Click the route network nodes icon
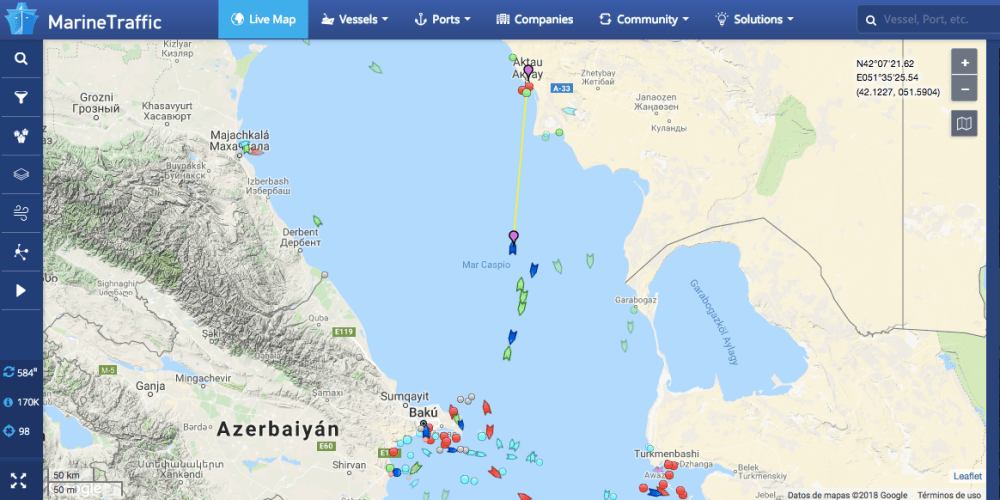 pyautogui.click(x=21, y=252)
